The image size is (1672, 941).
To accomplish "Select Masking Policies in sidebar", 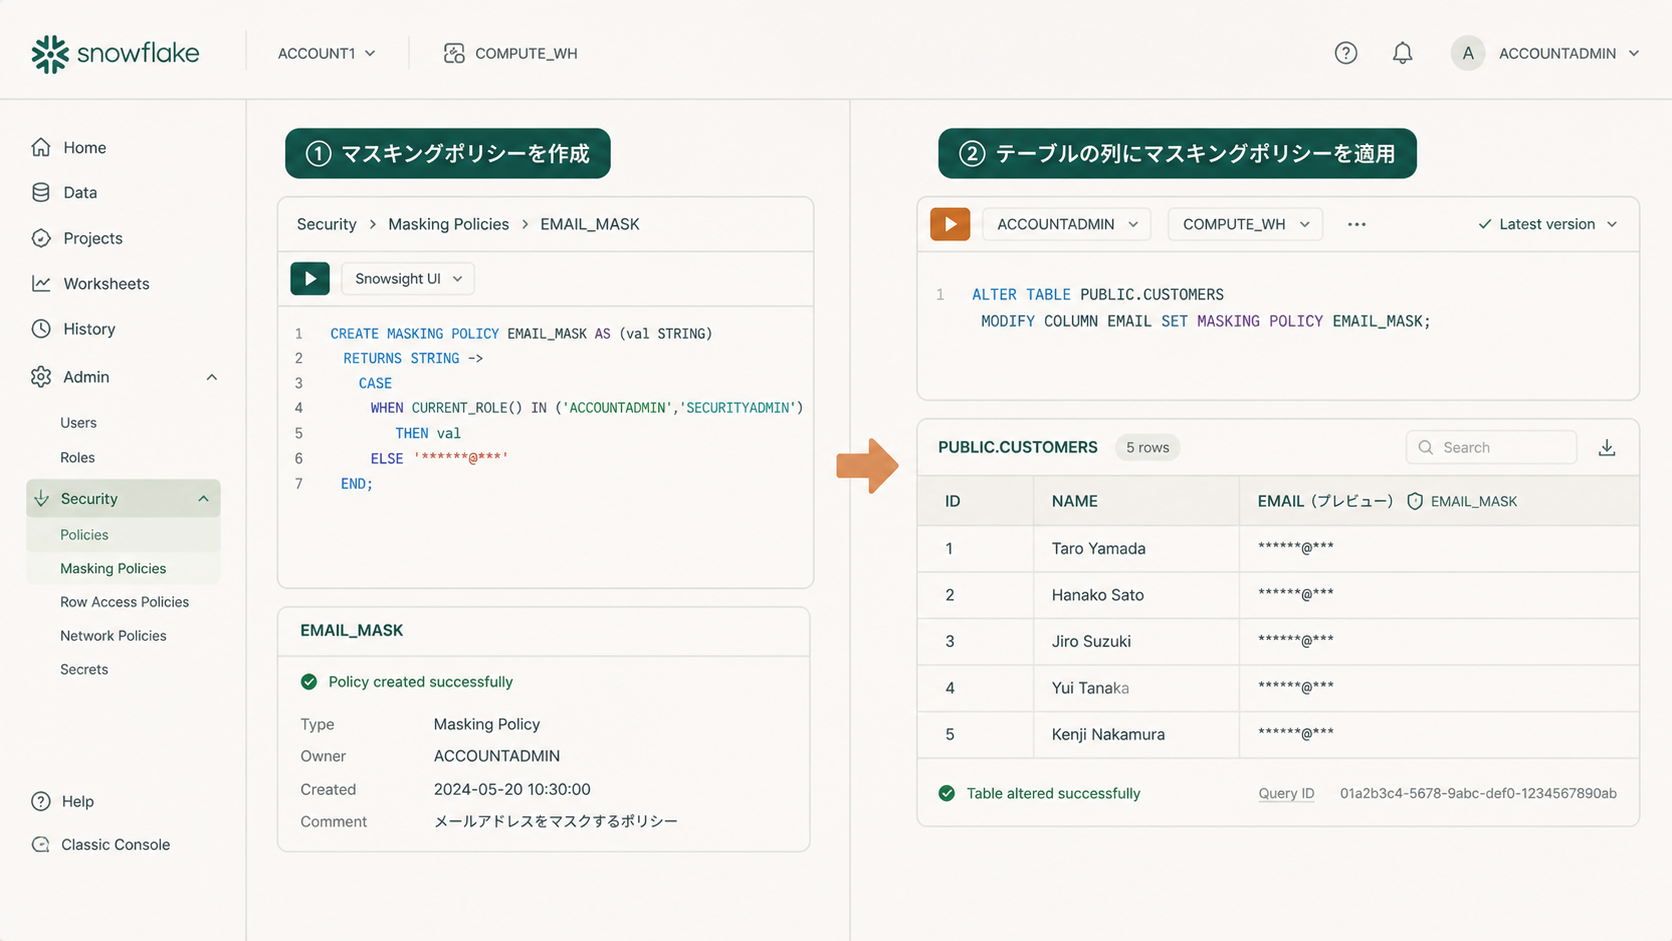I will point(113,568).
